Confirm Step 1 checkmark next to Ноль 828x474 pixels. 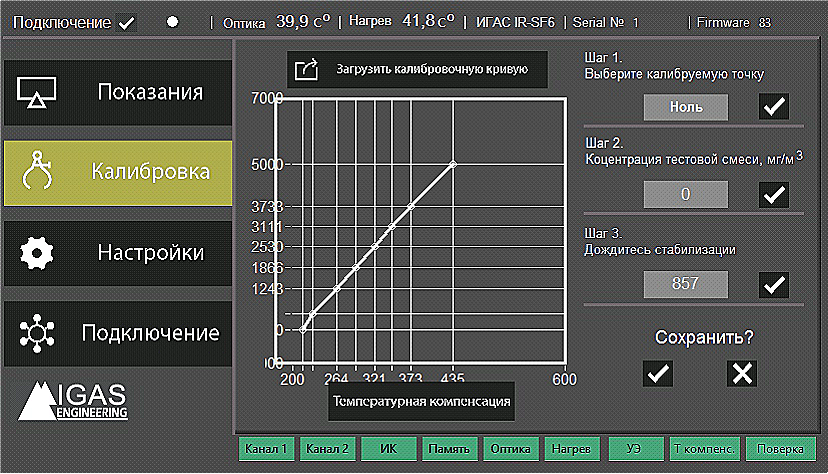pos(774,107)
